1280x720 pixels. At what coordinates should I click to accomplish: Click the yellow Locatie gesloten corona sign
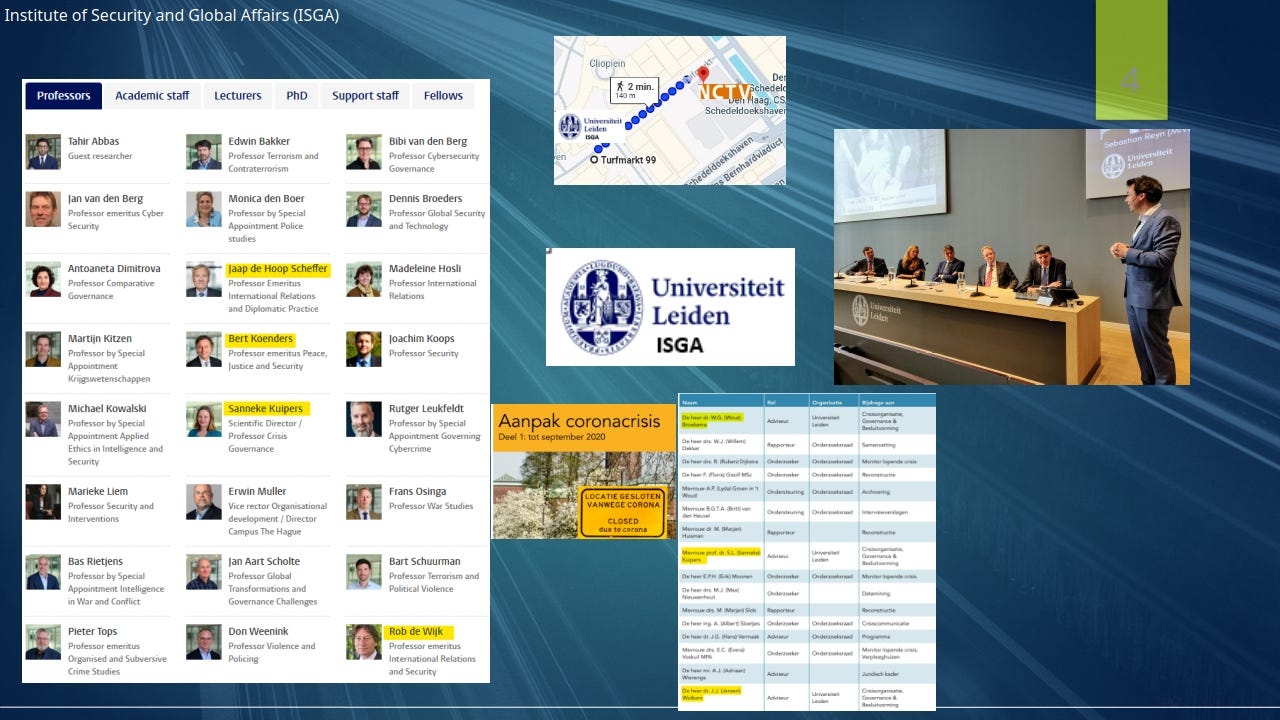pos(623,511)
